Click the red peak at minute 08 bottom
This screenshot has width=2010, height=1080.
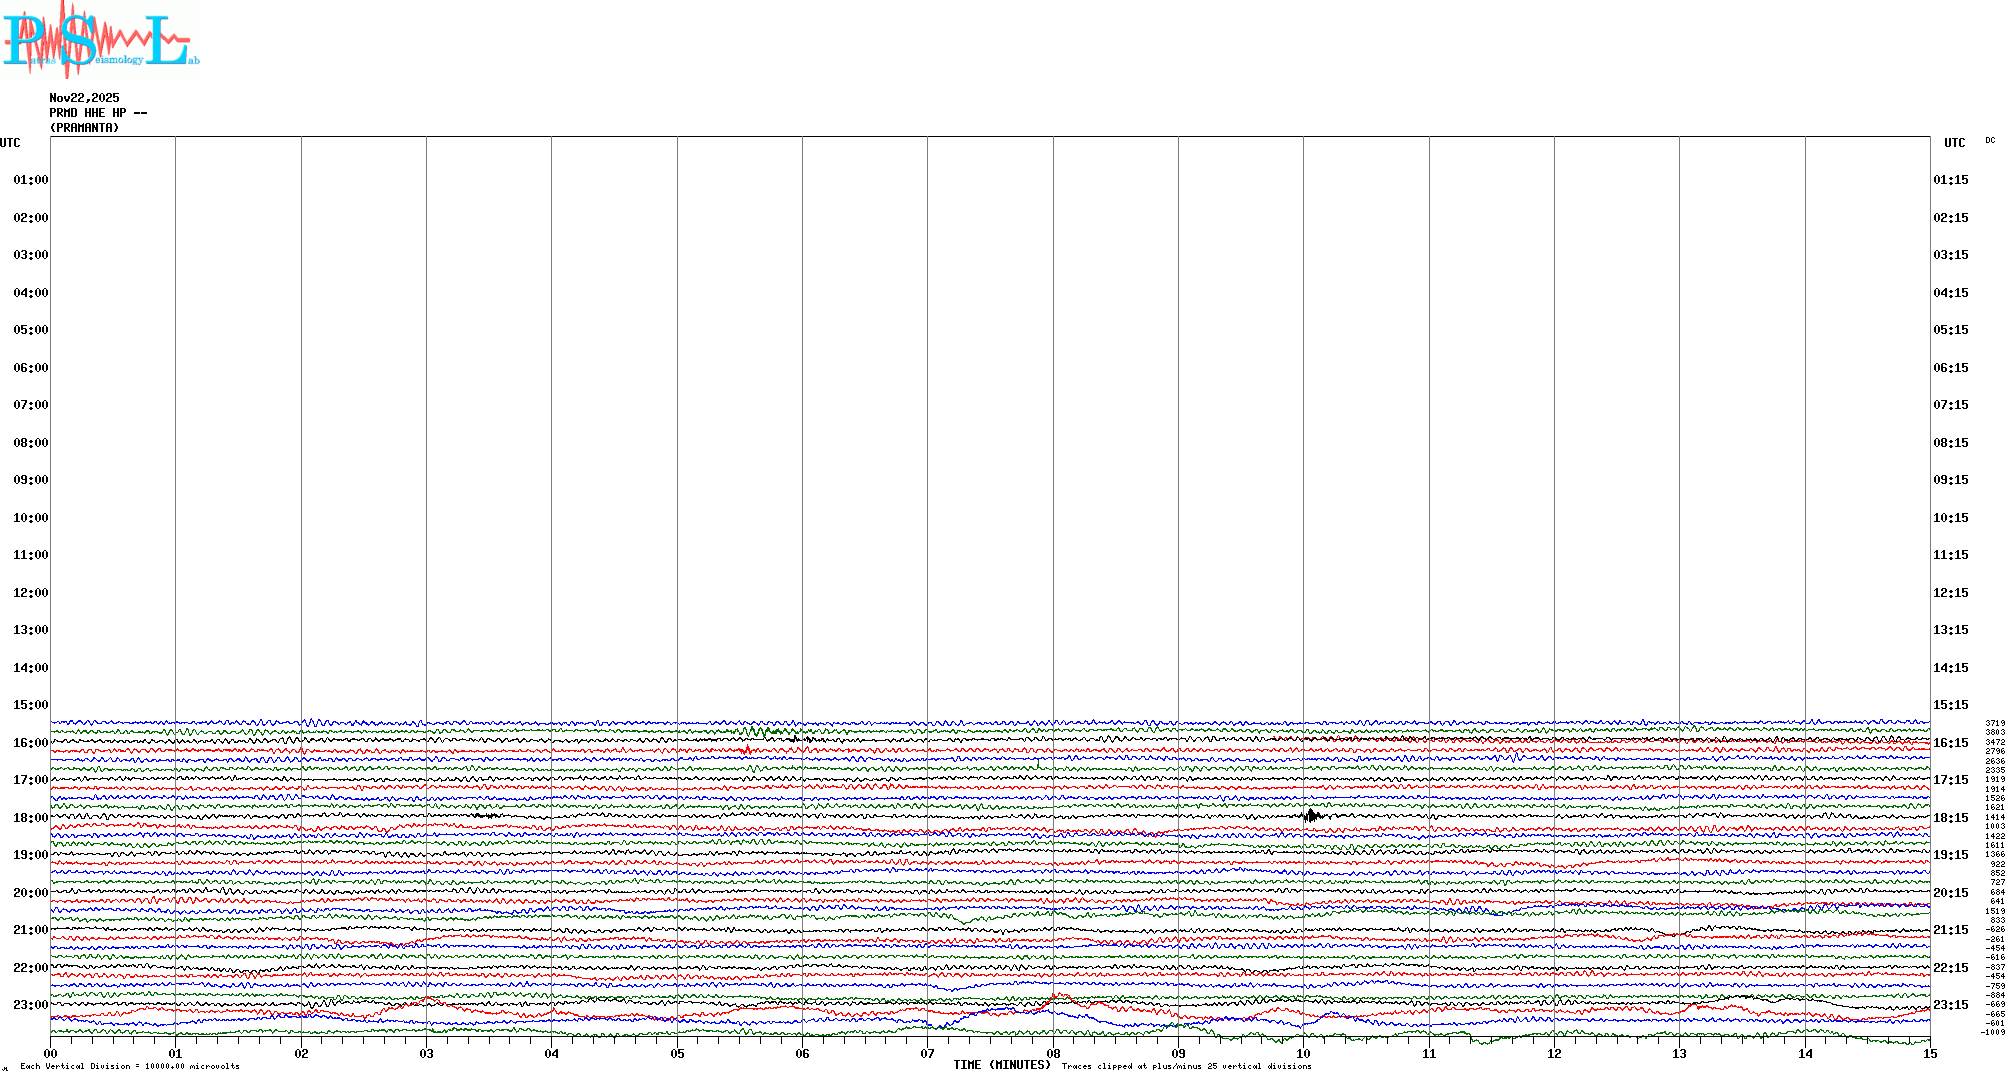point(1058,996)
